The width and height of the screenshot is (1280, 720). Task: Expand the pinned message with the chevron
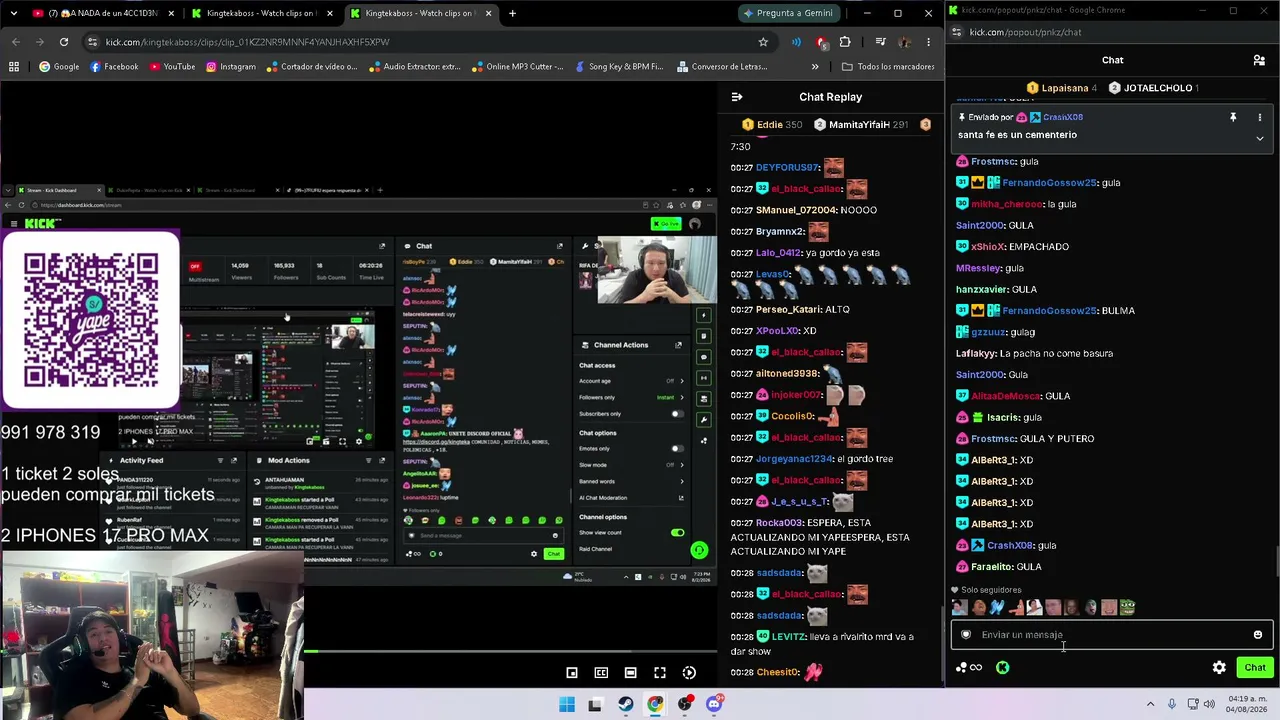point(1259,138)
